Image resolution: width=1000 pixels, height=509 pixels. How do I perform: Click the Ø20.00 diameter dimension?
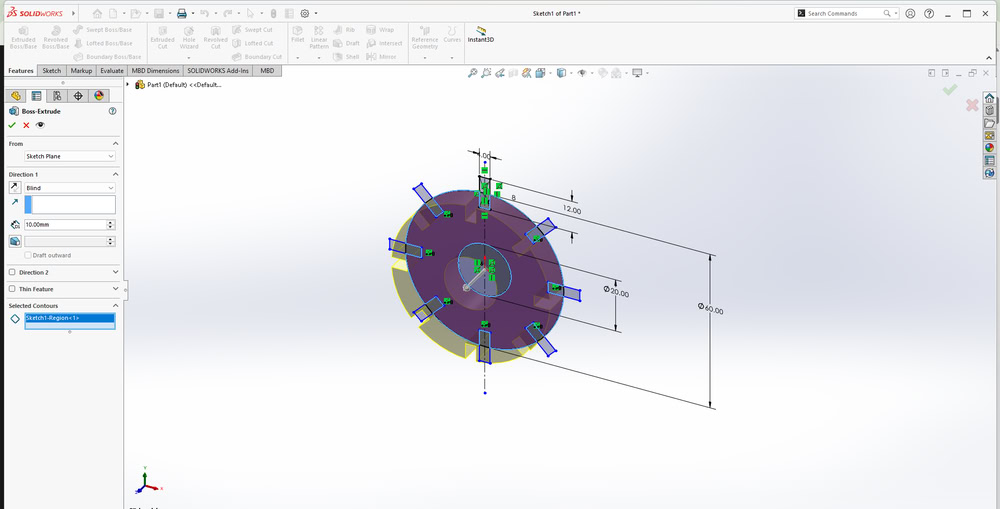coord(616,291)
